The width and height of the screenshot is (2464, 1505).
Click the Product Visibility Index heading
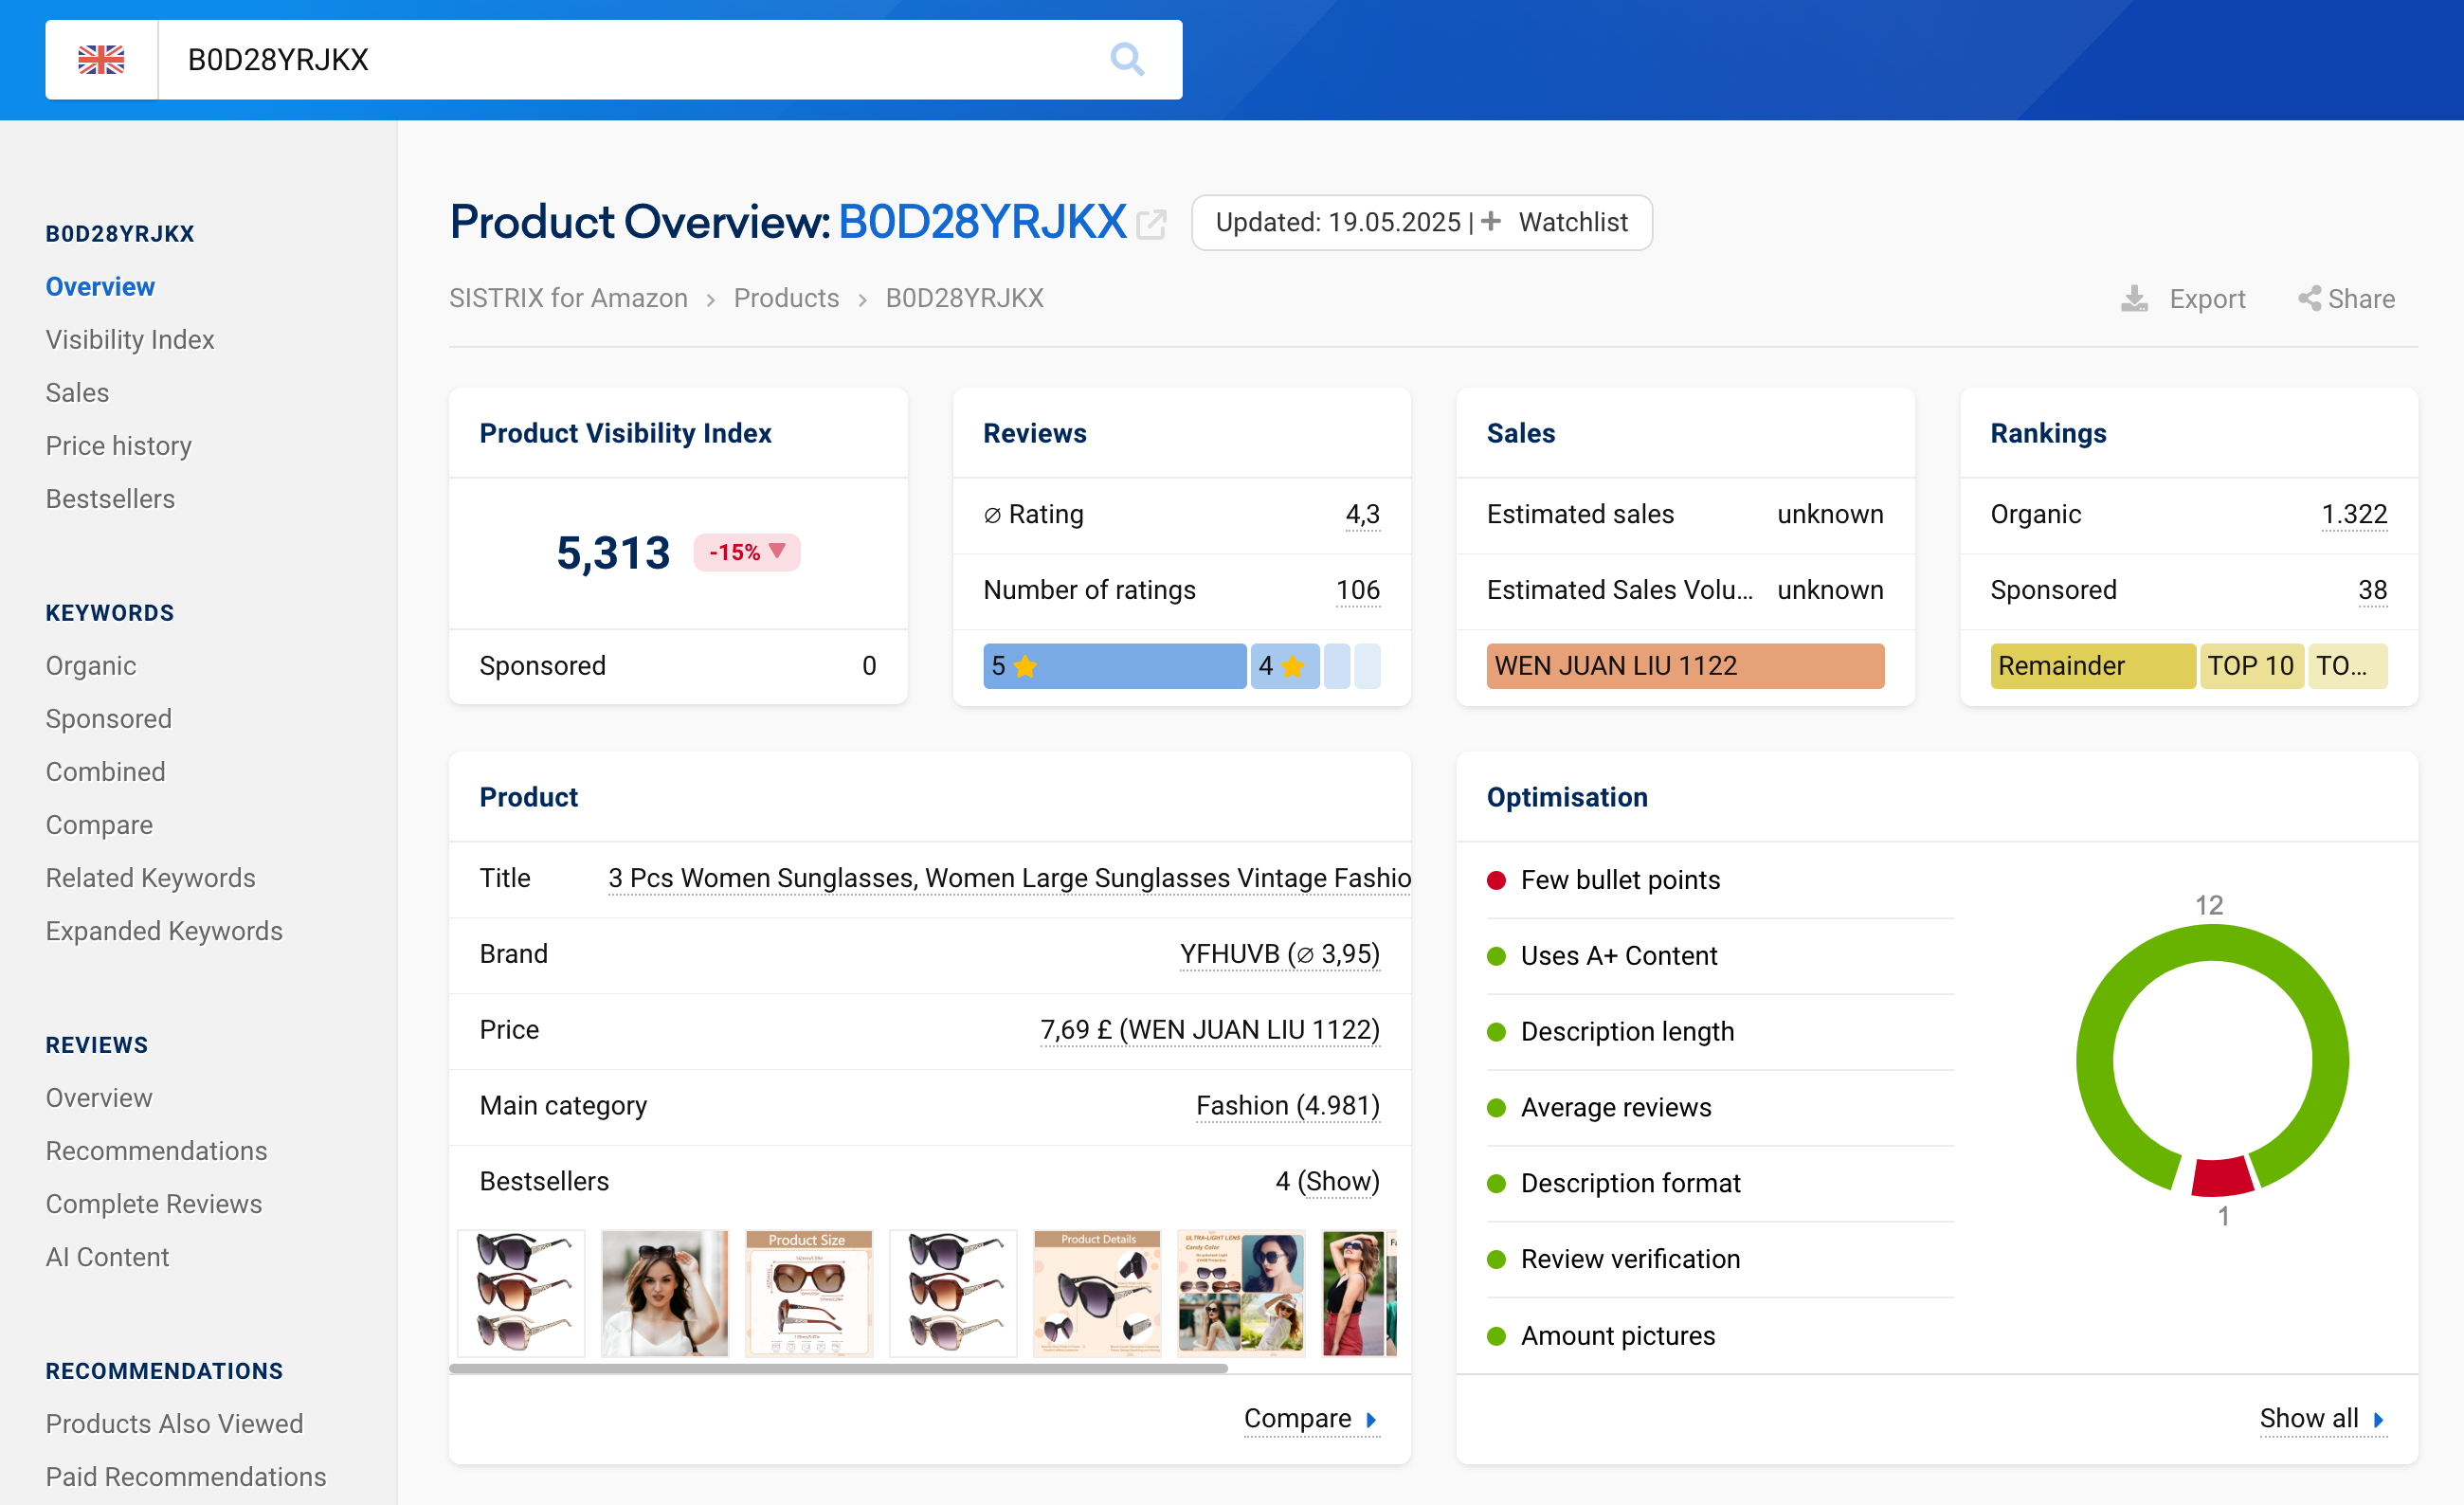(x=625, y=433)
